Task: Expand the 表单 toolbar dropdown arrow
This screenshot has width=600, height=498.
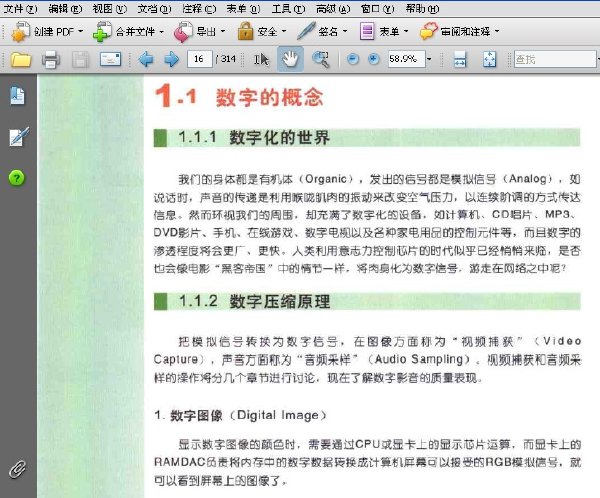Action: click(x=406, y=31)
